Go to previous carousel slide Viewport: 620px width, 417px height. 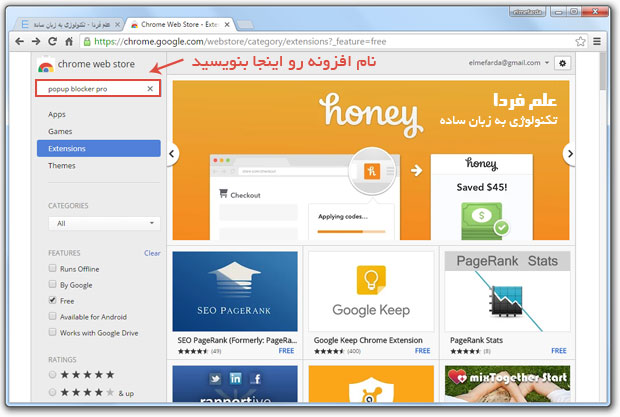pos(172,154)
